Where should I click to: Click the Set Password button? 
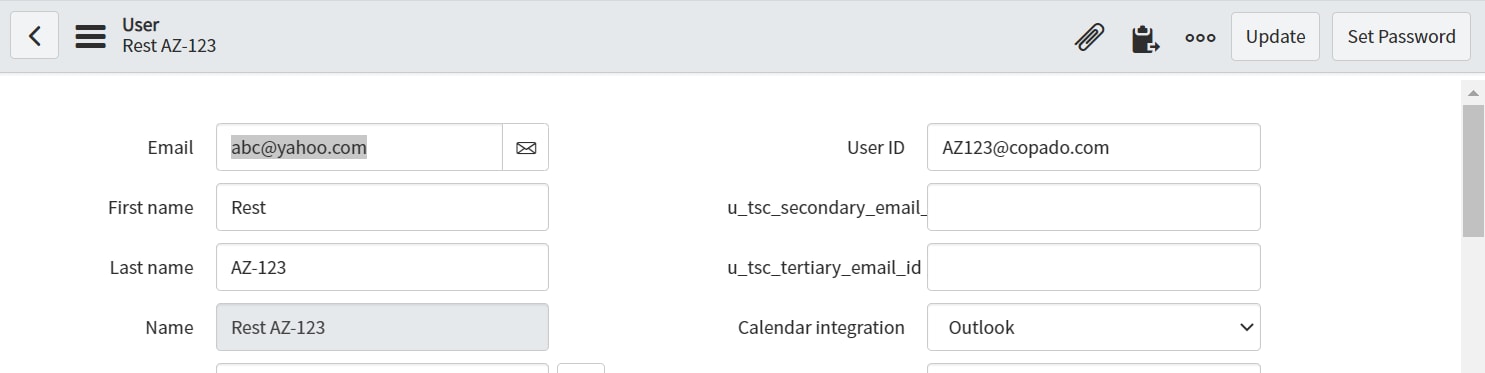pos(1401,36)
